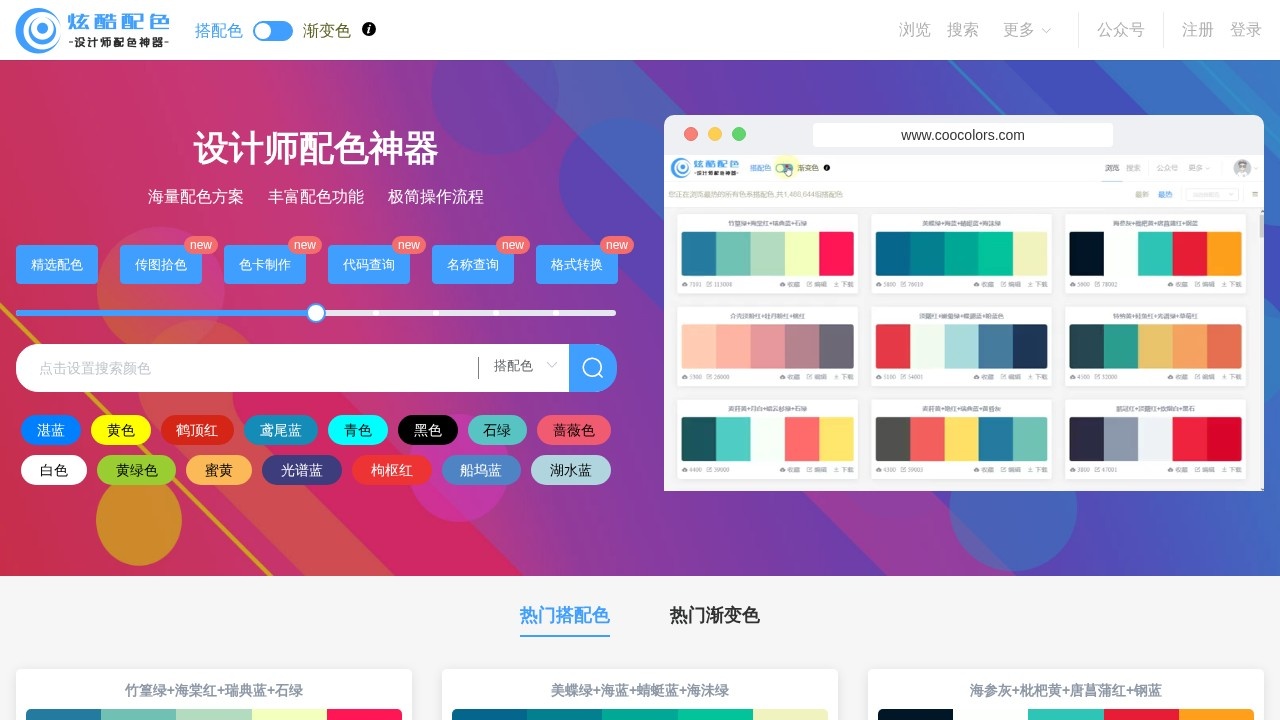
Task: Click the feature carousel slider handle
Action: click(x=316, y=313)
